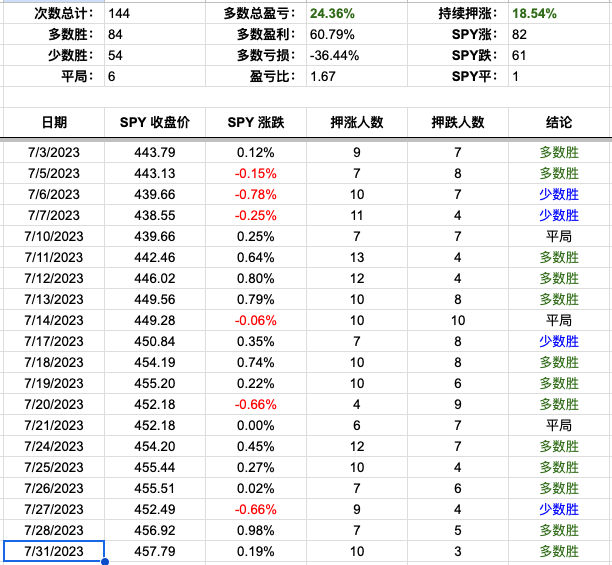Click the SPY 涨跌 column header
Viewport: 612px width, 565px height.
tap(256, 123)
